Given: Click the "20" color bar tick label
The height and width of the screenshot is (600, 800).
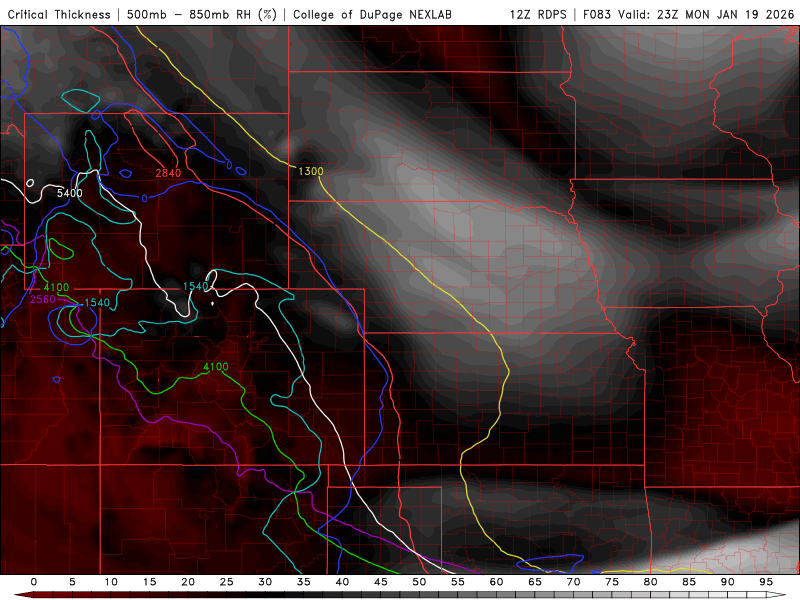Looking at the screenshot, I should pyautogui.click(x=188, y=582).
